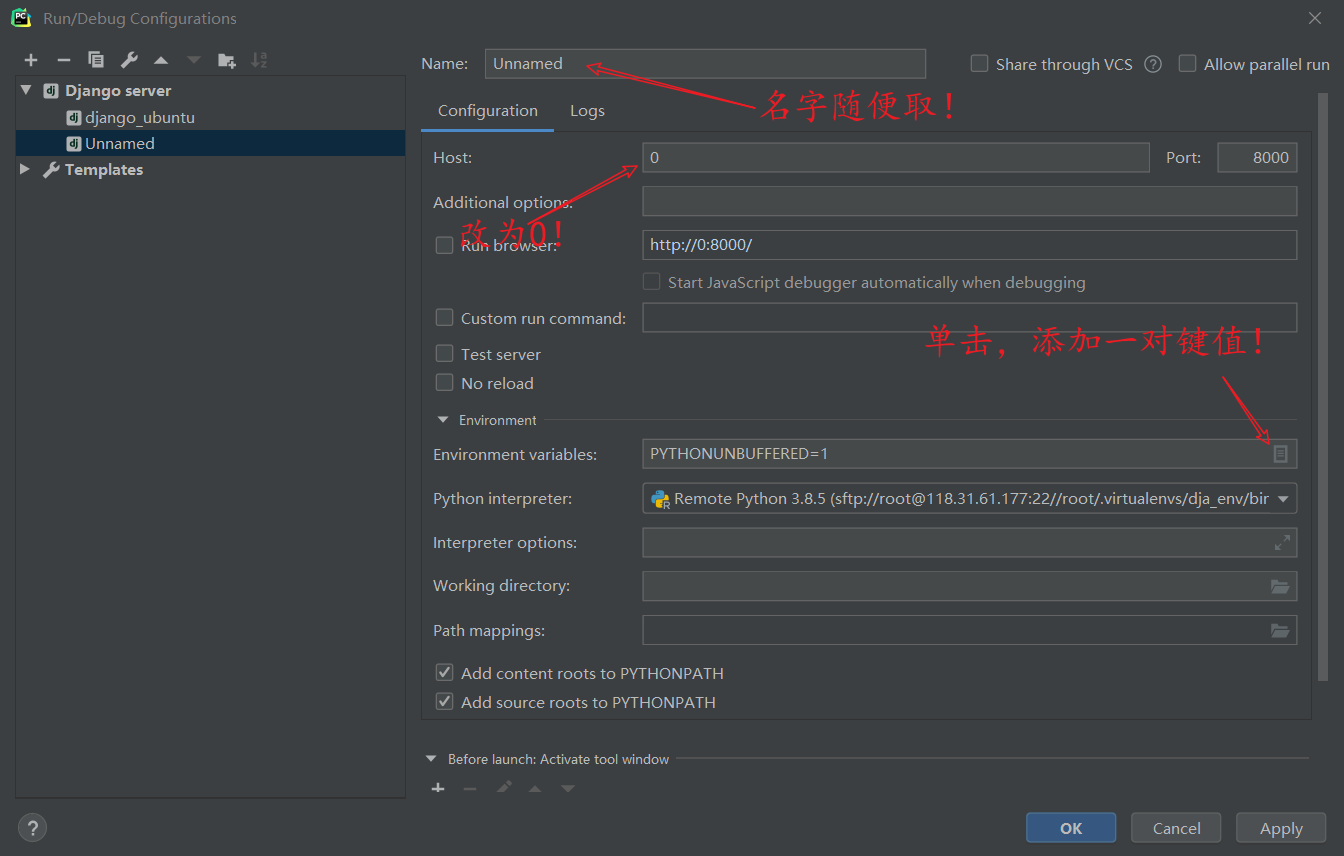Open Share through VCS help icon
The width and height of the screenshot is (1344, 856).
click(x=1153, y=64)
